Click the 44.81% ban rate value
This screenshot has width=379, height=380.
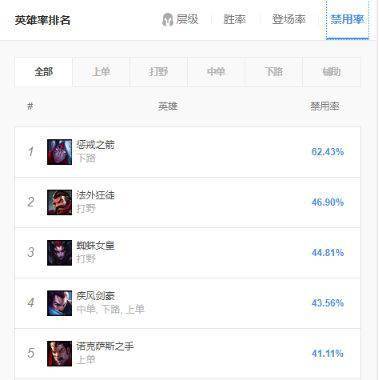(328, 253)
